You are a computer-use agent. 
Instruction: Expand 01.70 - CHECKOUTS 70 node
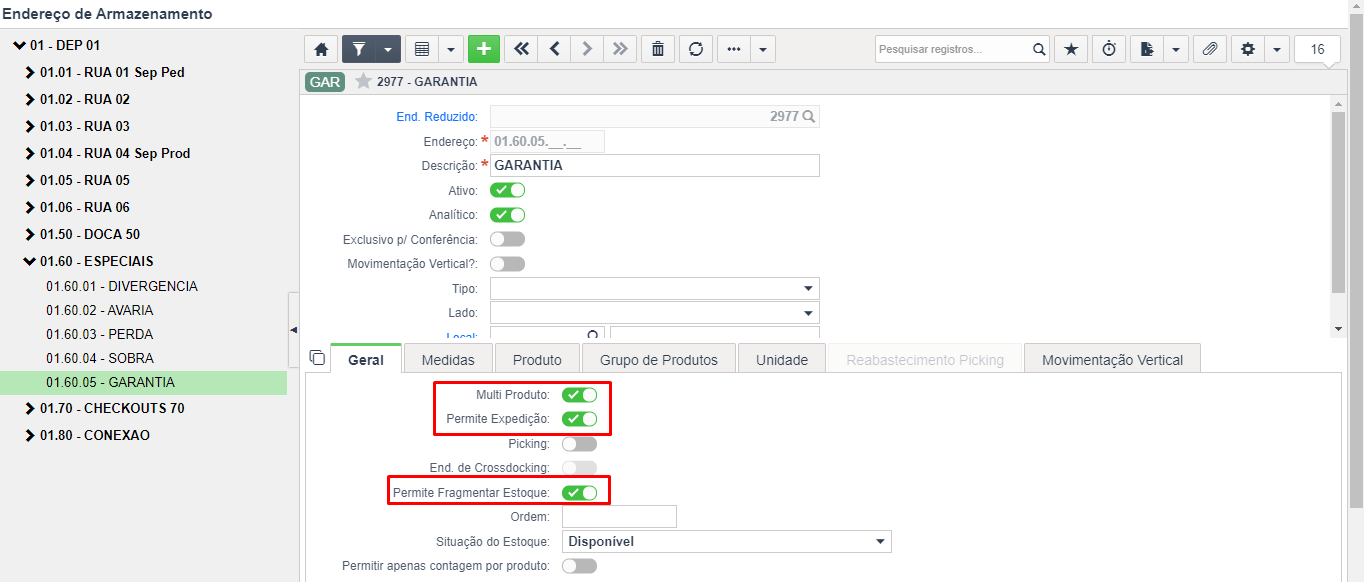pyautogui.click(x=30, y=408)
